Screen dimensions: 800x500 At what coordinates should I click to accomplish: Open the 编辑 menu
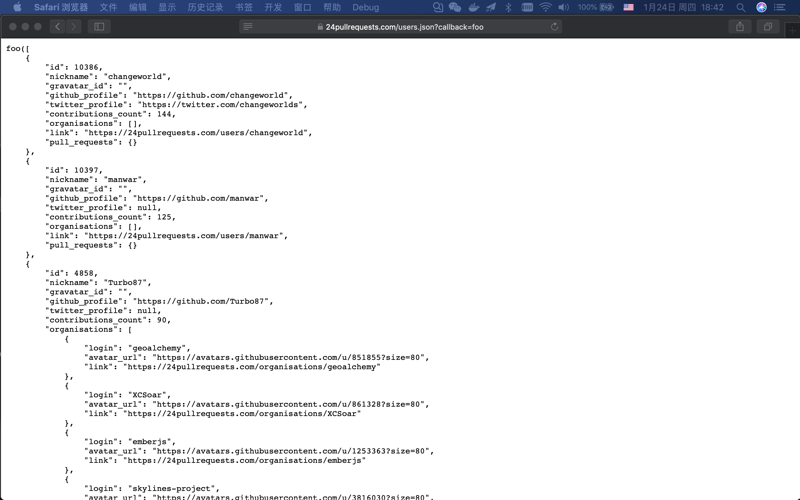138,7
